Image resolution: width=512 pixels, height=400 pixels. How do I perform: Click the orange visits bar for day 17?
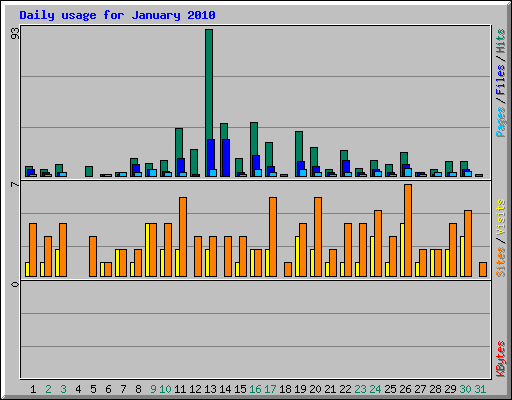coord(273,237)
